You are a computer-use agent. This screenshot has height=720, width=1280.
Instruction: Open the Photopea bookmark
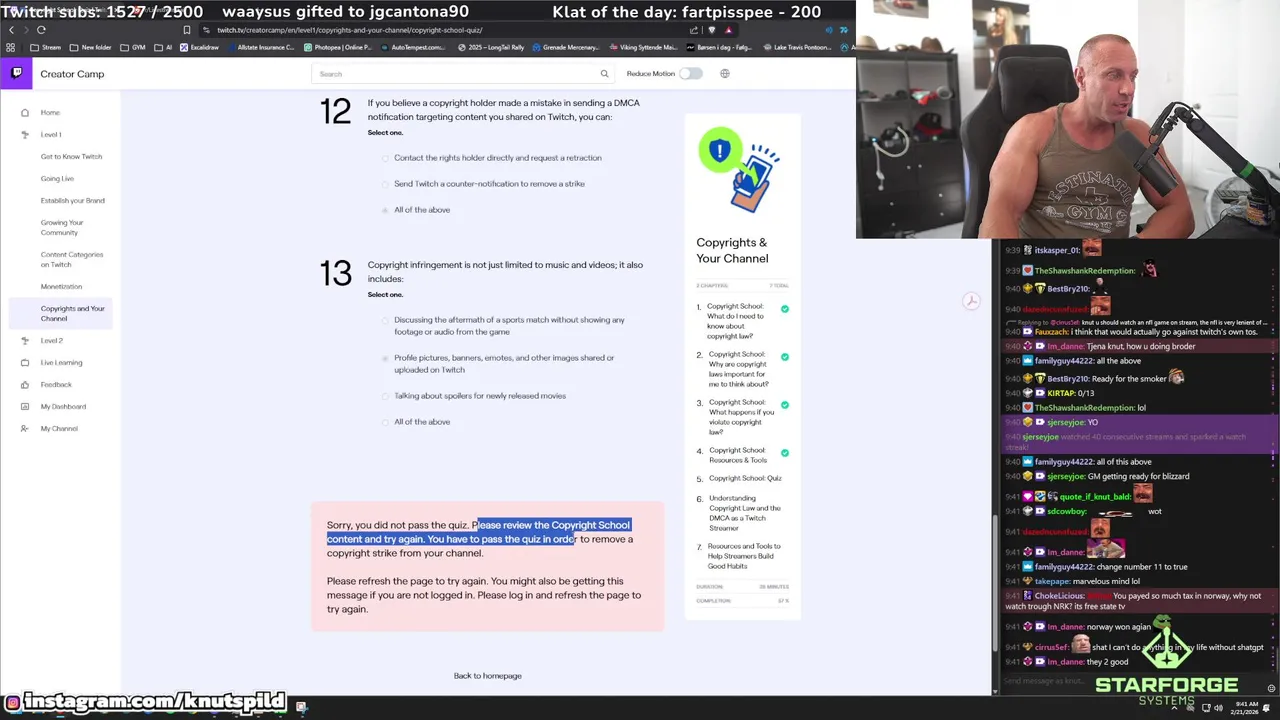coord(338,47)
